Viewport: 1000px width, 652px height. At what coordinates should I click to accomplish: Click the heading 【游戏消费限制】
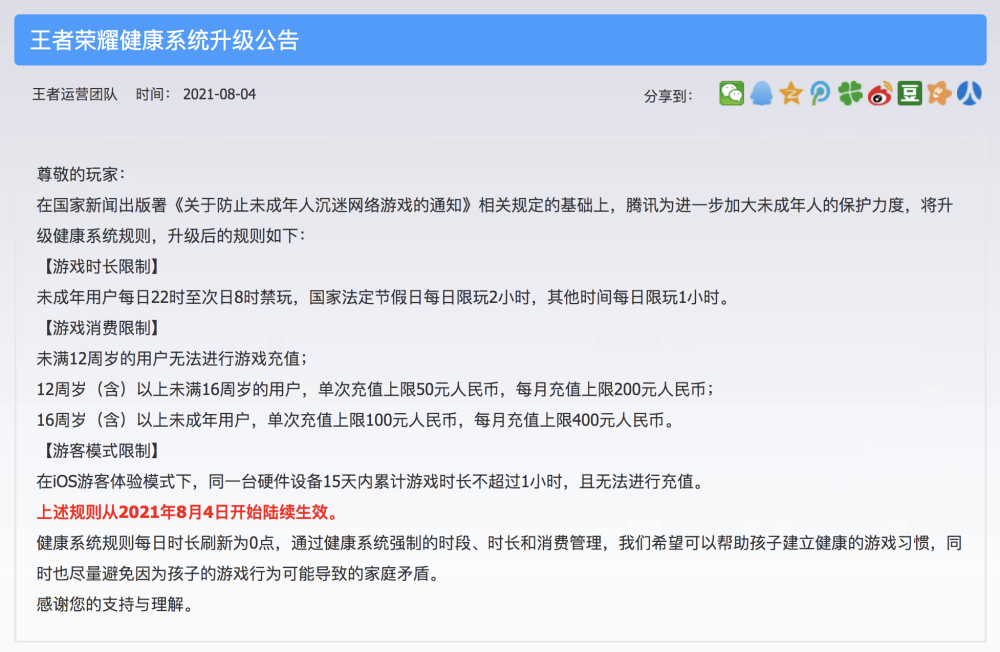click(100, 328)
